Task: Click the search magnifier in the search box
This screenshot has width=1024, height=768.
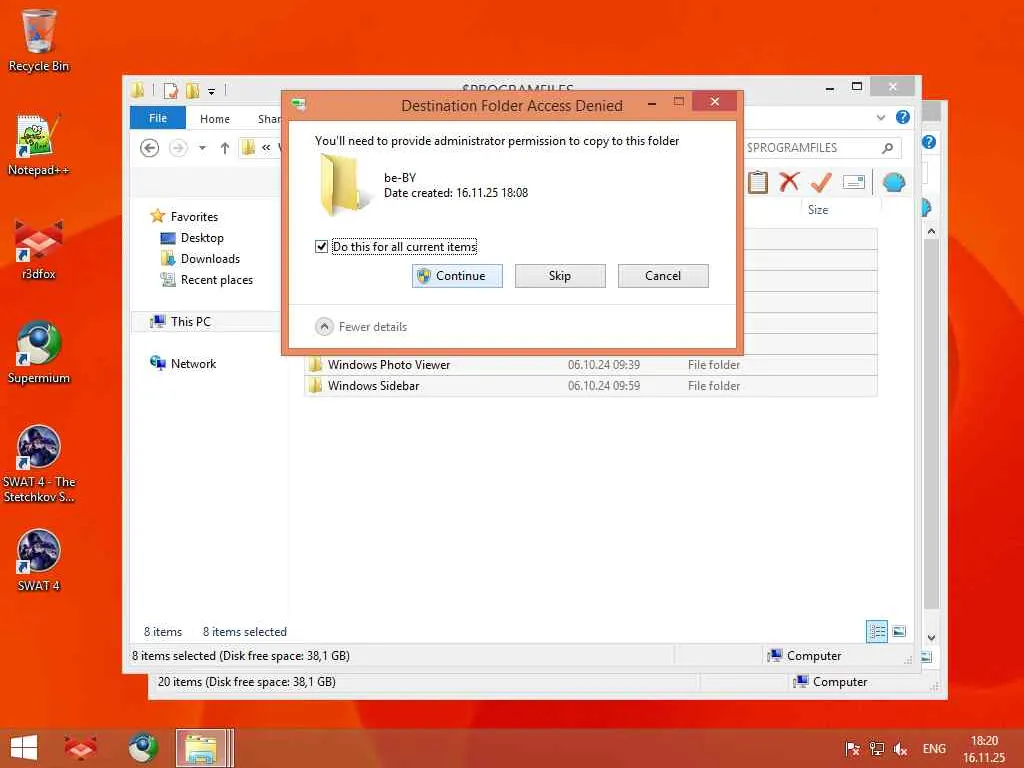Action: (887, 148)
